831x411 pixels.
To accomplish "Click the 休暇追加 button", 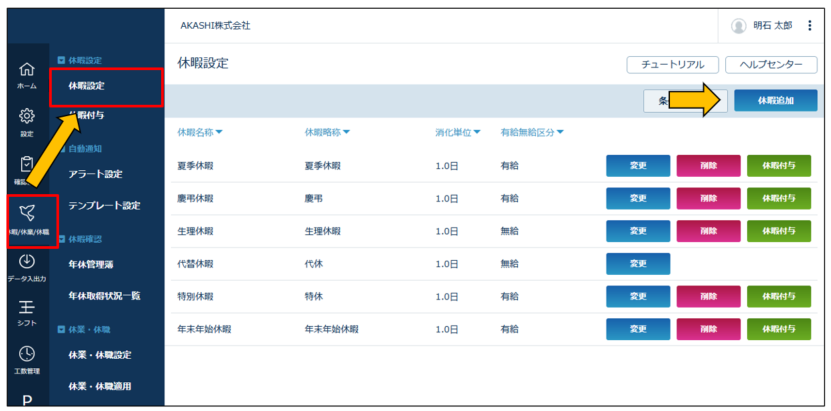I will point(776,101).
